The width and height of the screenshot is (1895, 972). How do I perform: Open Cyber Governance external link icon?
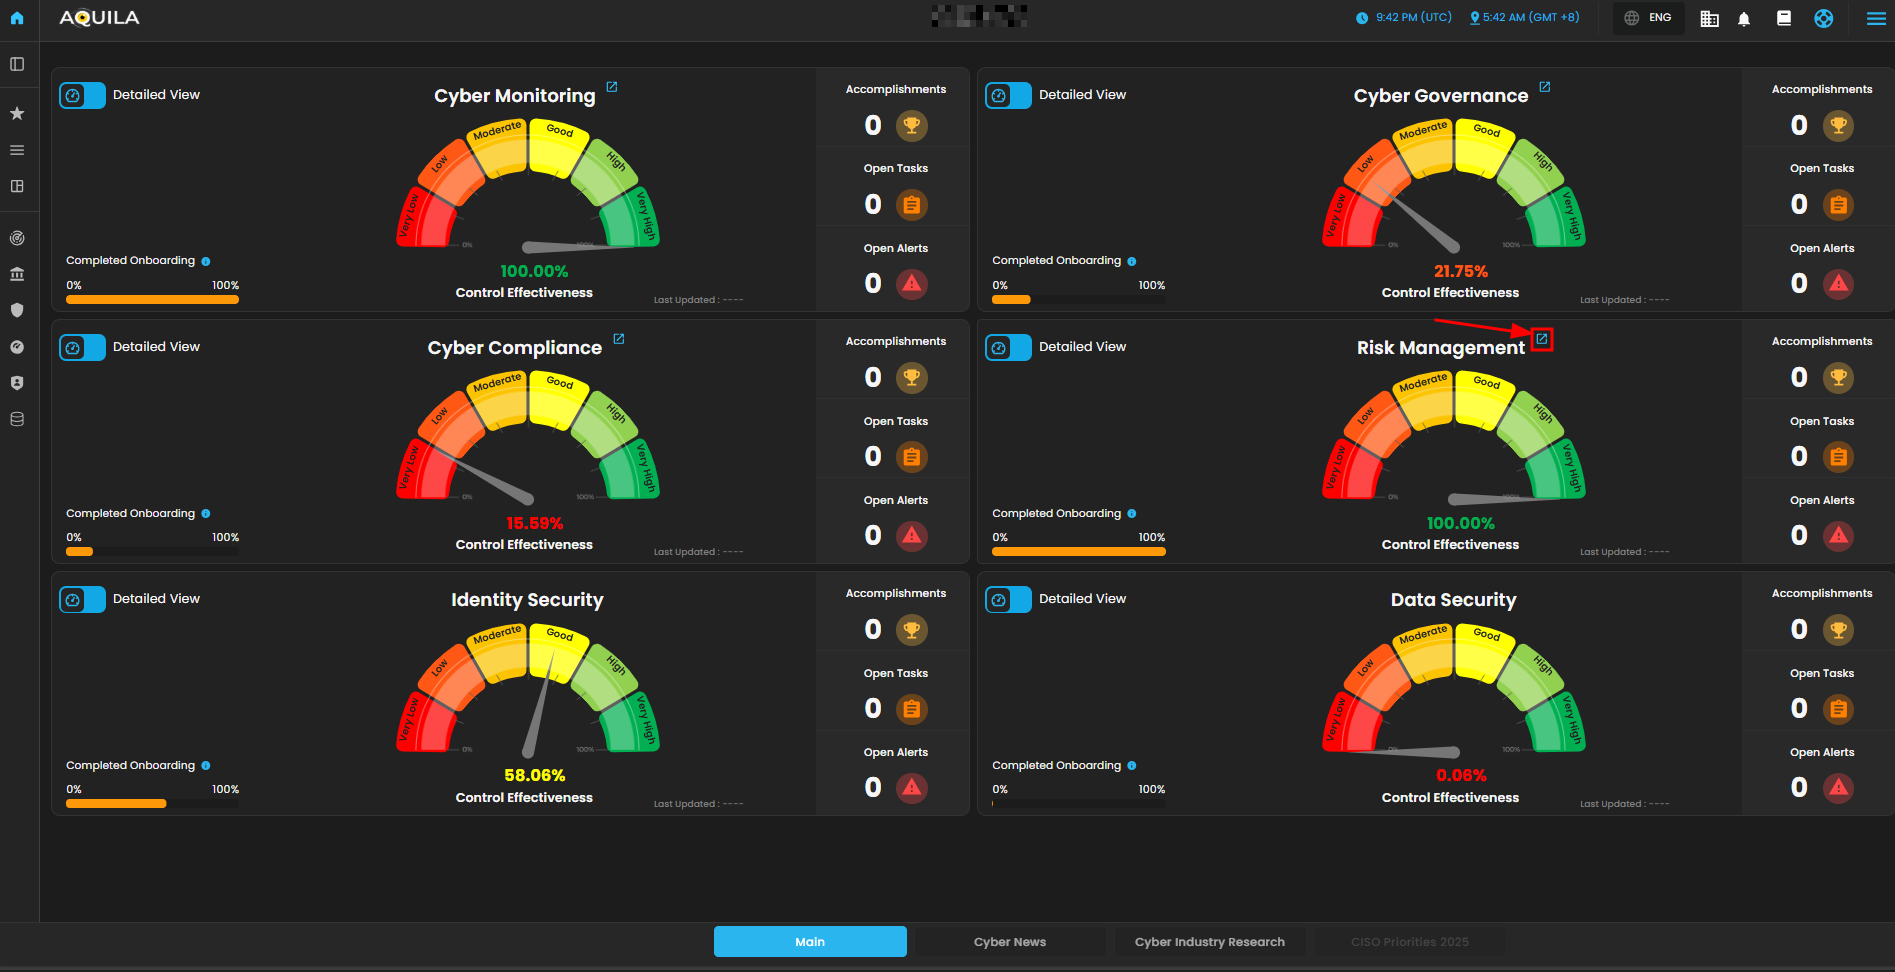click(x=1544, y=88)
